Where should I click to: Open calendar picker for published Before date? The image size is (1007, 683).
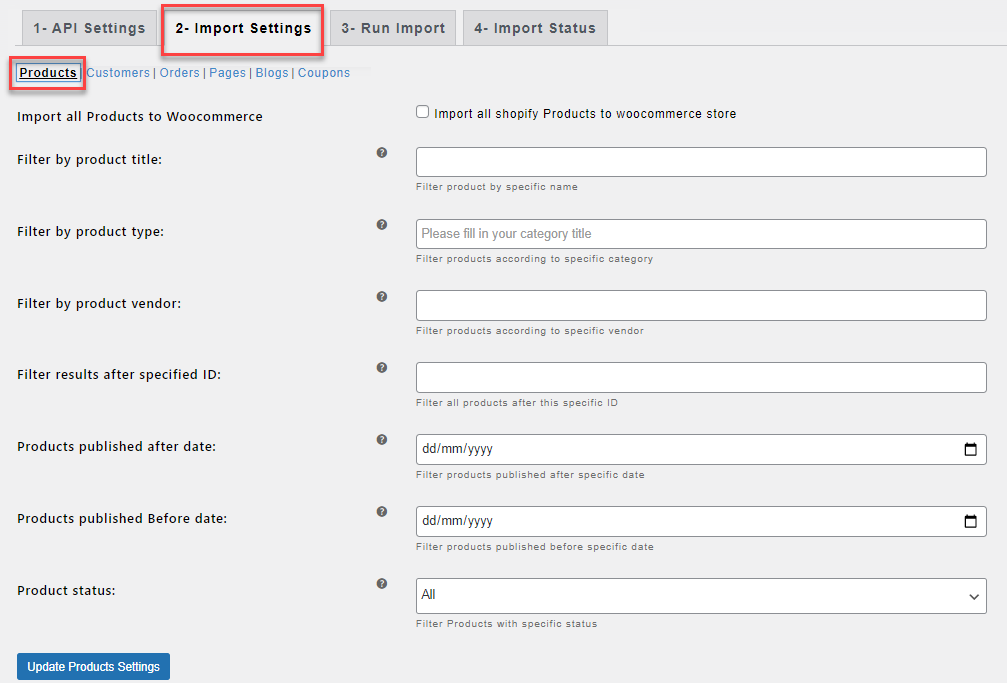point(970,521)
